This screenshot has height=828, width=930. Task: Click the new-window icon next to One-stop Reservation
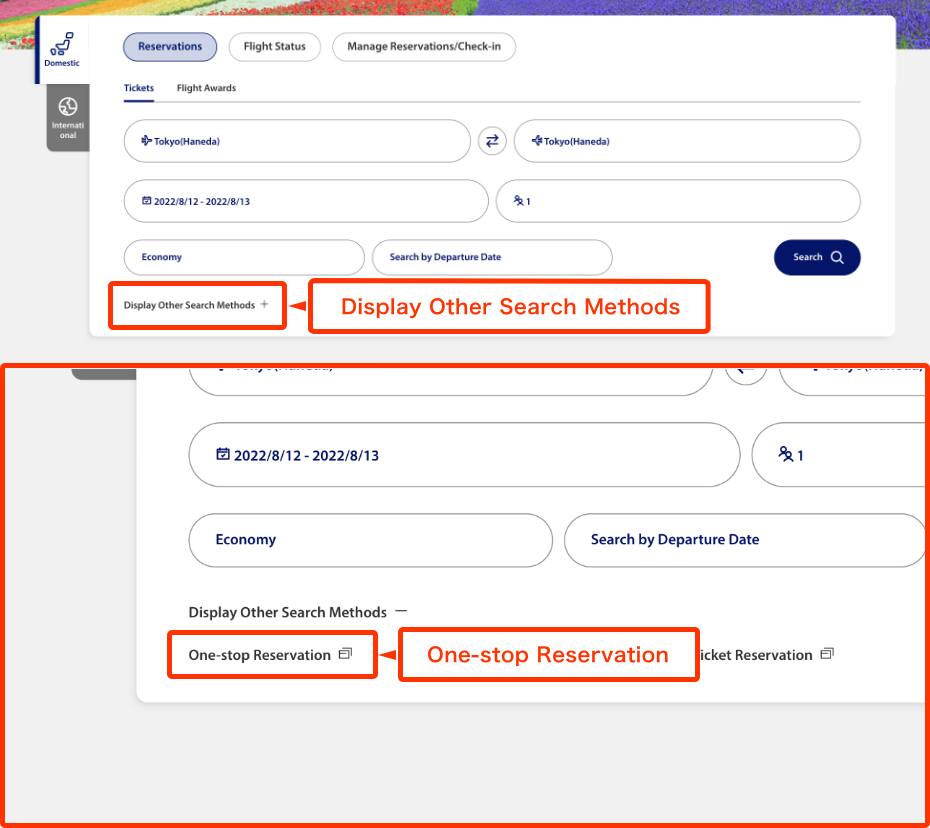tap(345, 654)
